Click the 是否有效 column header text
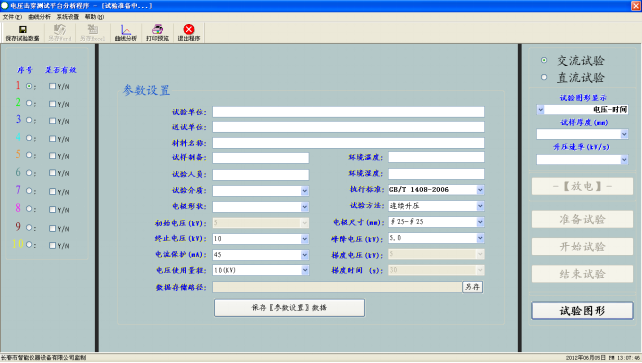 tap(61, 70)
